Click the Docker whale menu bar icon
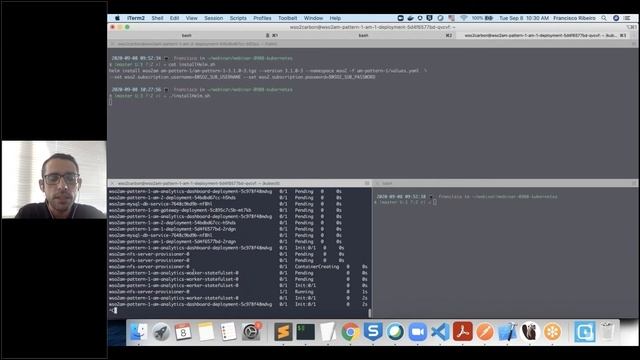Screen dimensions: 640x360 (x=410, y=18)
